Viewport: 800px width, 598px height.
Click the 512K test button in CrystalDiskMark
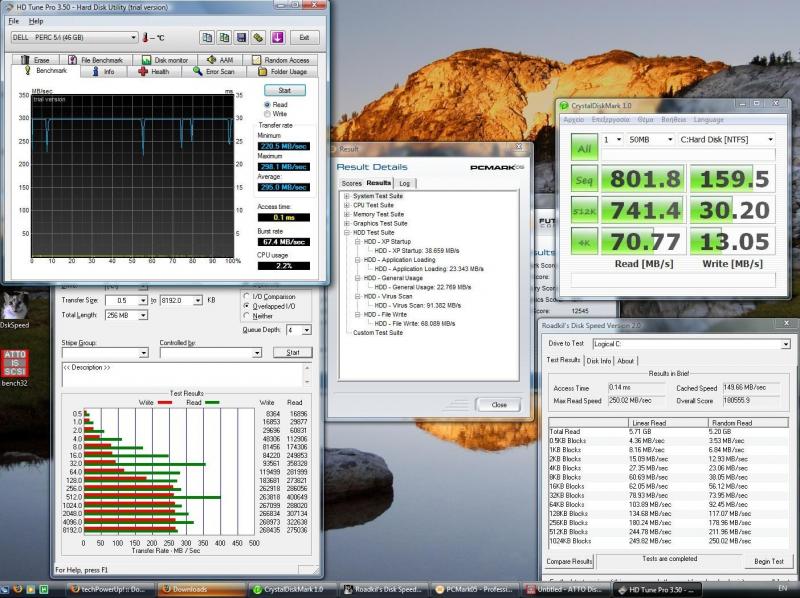coord(584,211)
